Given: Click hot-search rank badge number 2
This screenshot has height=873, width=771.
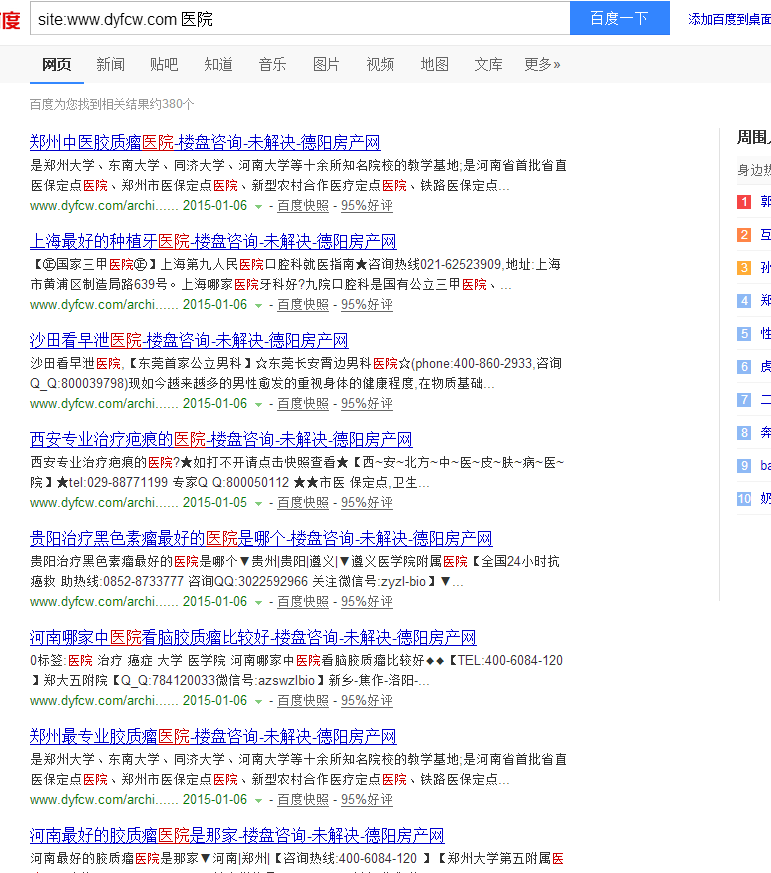Looking at the screenshot, I should pos(744,235).
